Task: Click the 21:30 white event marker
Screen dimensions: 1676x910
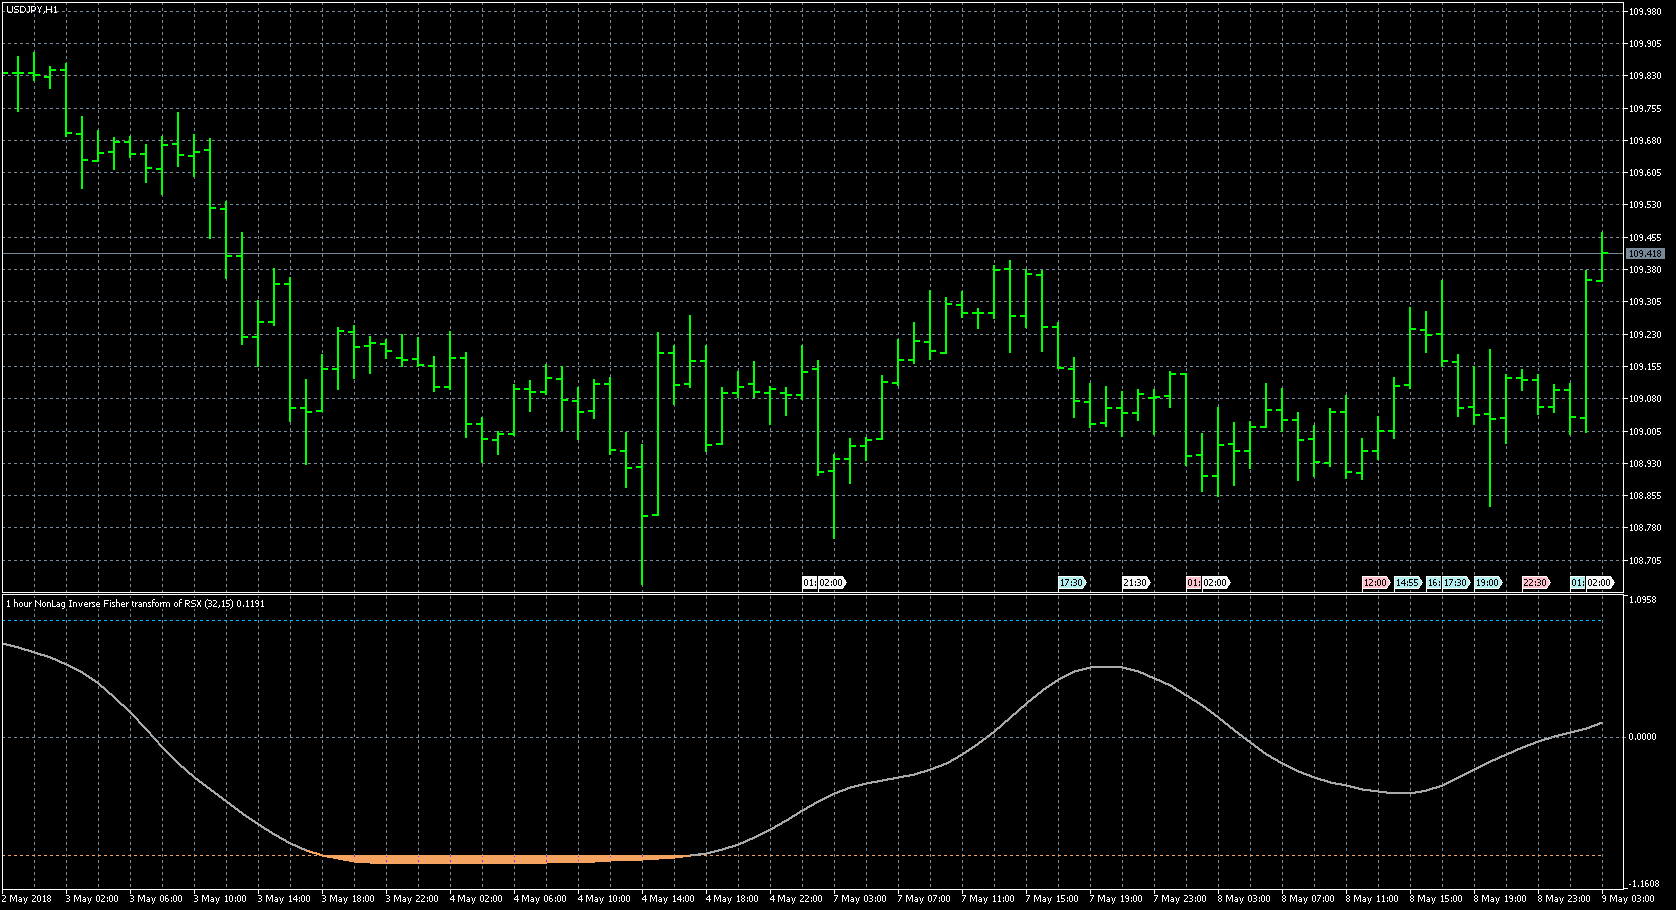Action: tap(1135, 583)
